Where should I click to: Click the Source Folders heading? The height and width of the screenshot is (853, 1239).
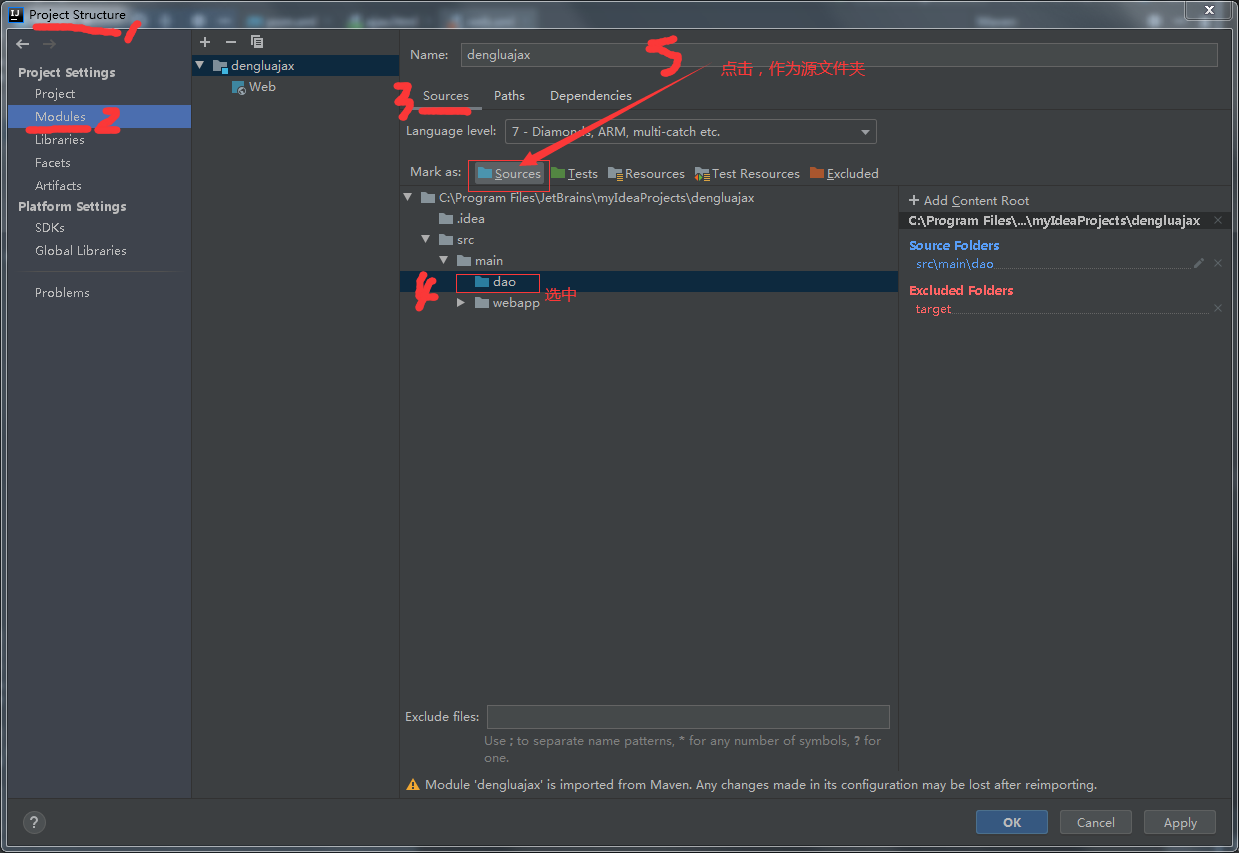pos(954,245)
